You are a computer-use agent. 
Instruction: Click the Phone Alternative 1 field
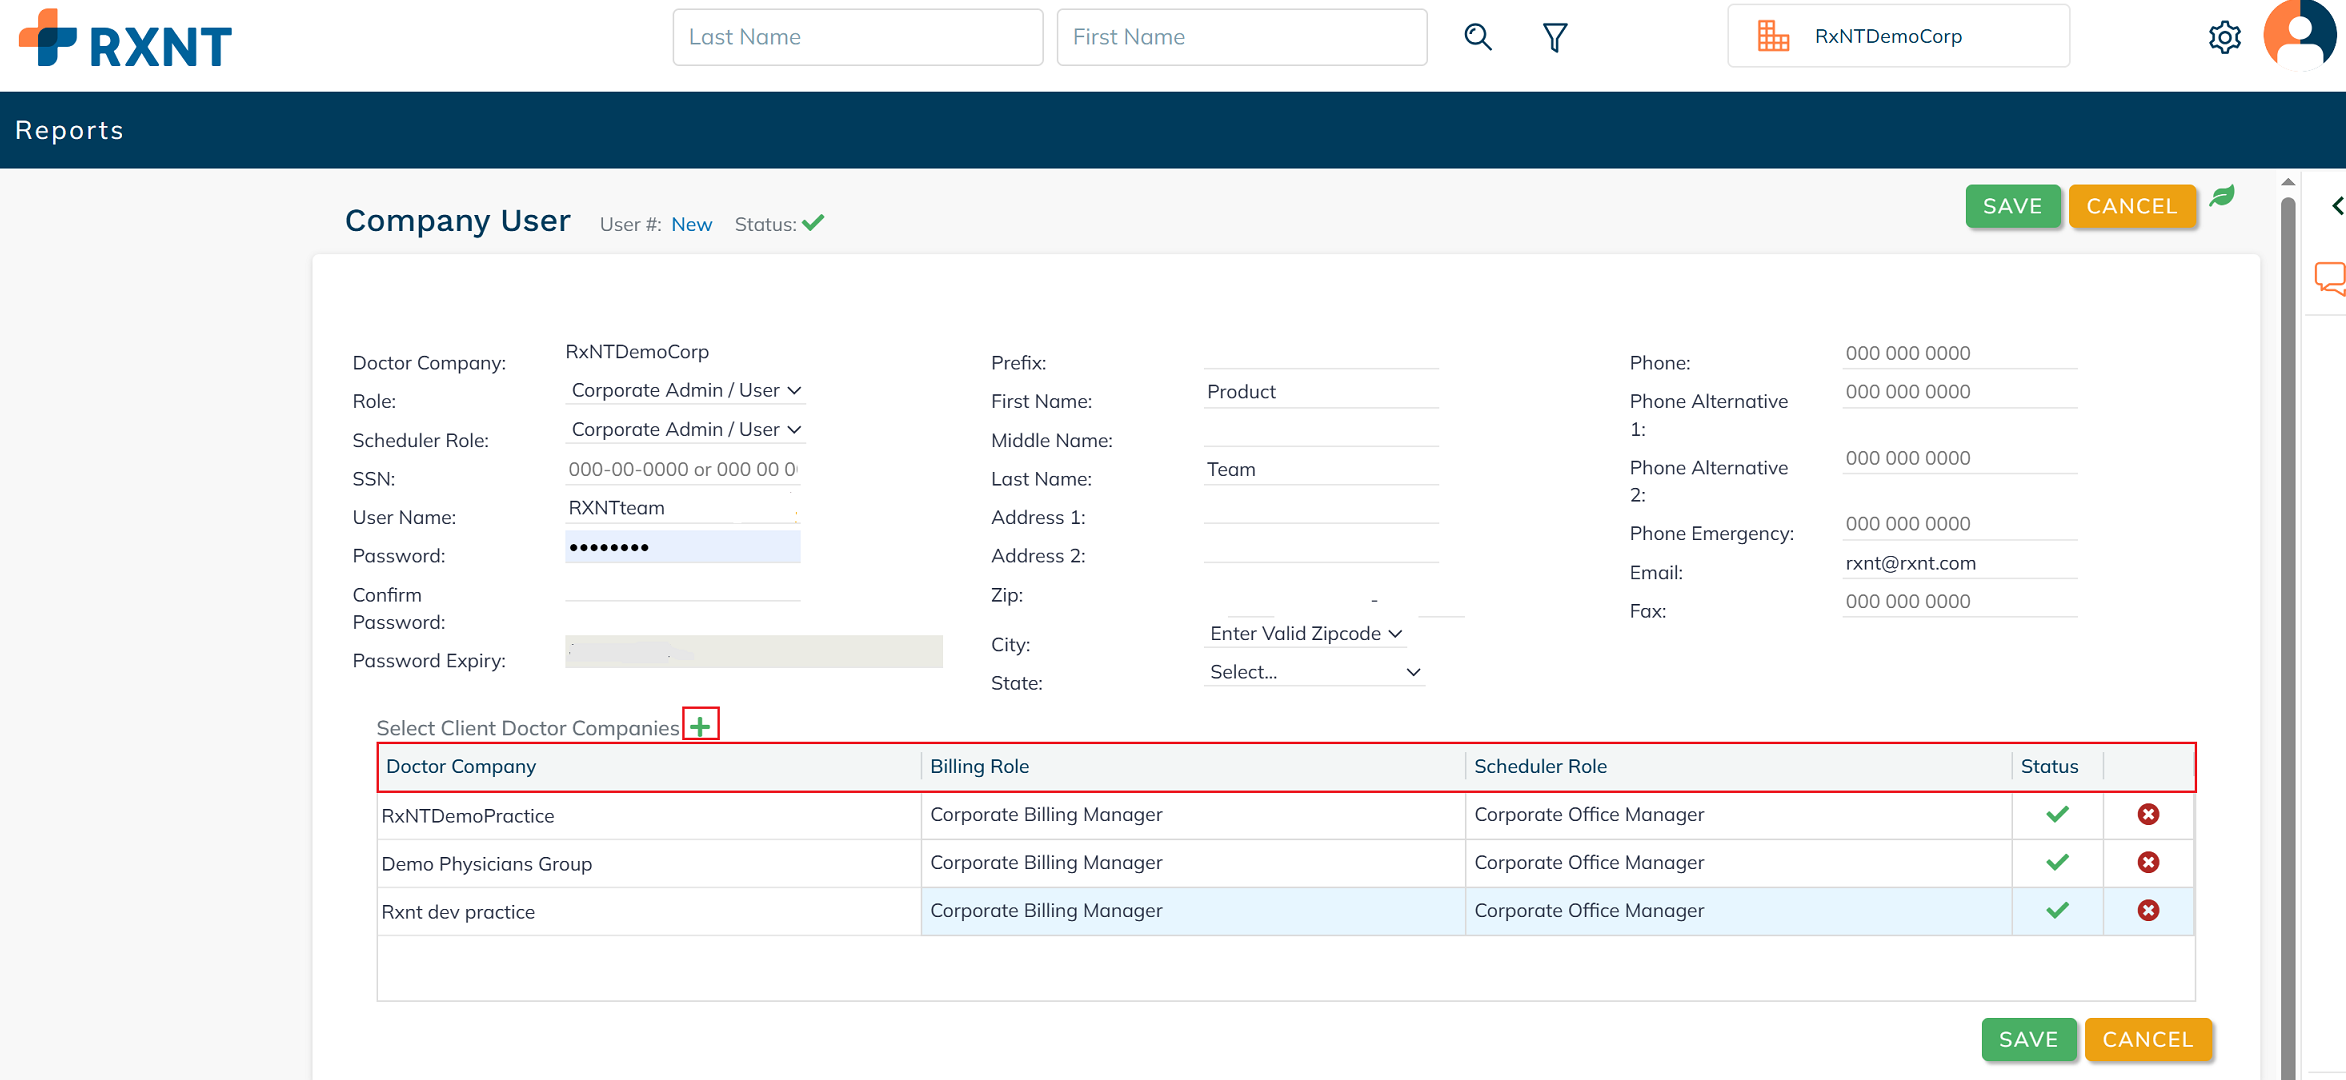pyautogui.click(x=1960, y=392)
